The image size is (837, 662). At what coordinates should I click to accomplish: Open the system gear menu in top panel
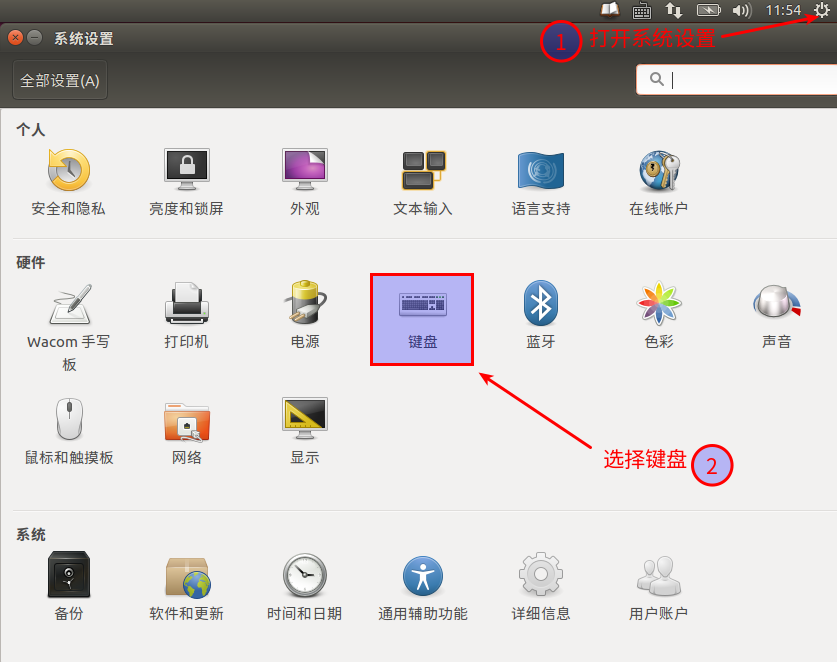[822, 10]
